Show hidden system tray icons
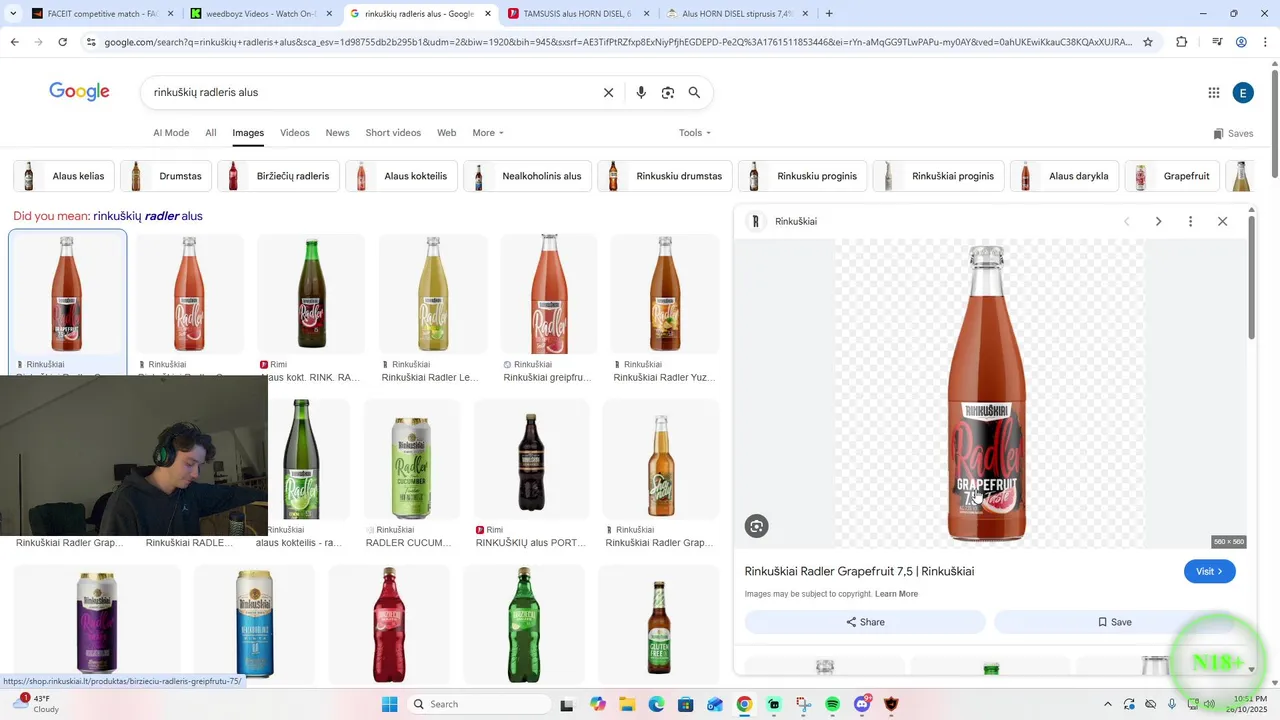Screen dimensions: 1280x720 click(1107, 704)
